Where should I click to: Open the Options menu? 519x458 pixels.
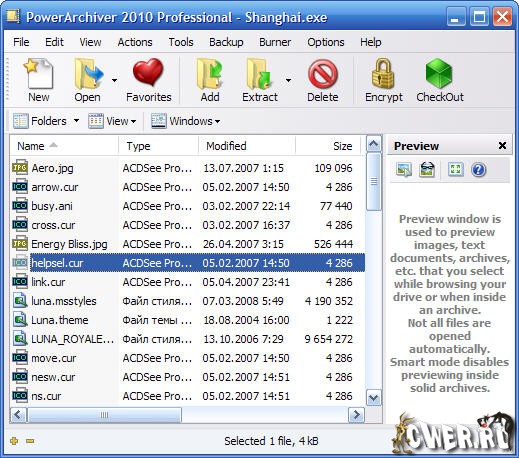coord(326,42)
